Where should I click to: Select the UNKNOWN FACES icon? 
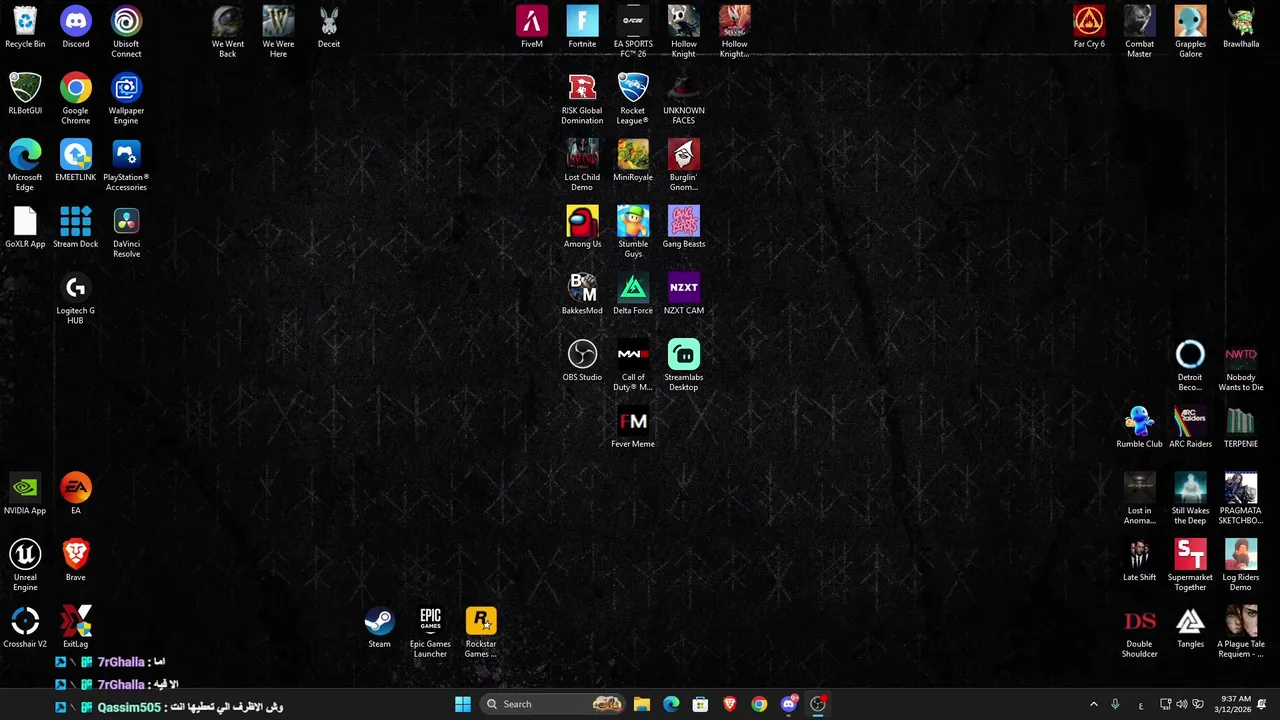click(x=684, y=99)
